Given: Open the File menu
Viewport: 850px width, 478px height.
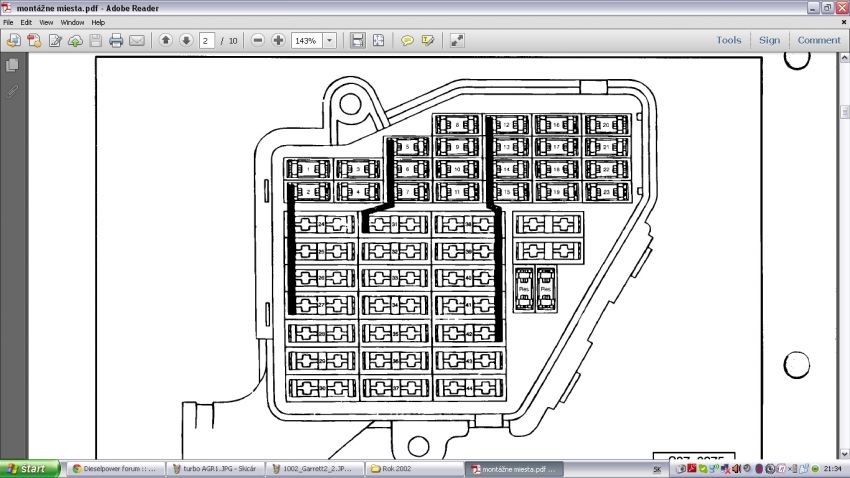Looking at the screenshot, I should tap(9, 22).
